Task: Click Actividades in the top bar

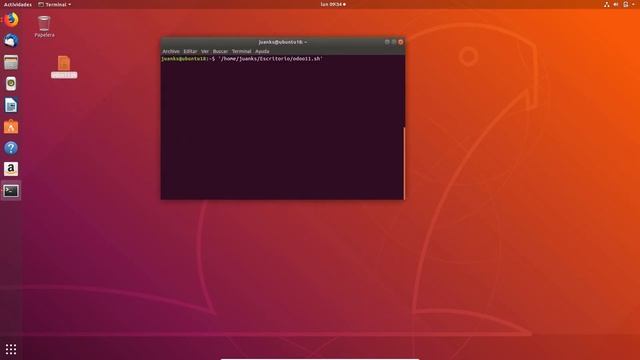Action: [18, 4]
